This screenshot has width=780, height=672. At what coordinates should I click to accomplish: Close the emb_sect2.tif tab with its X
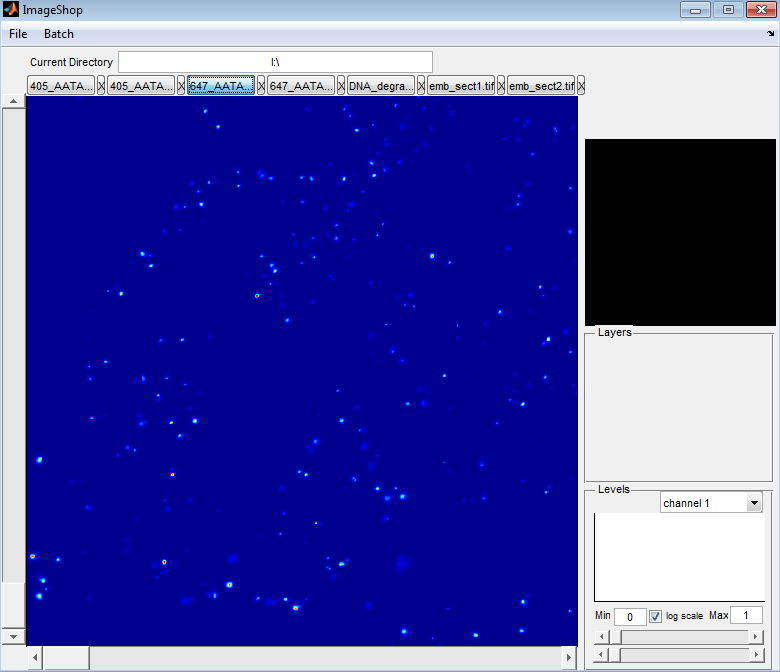click(x=581, y=86)
